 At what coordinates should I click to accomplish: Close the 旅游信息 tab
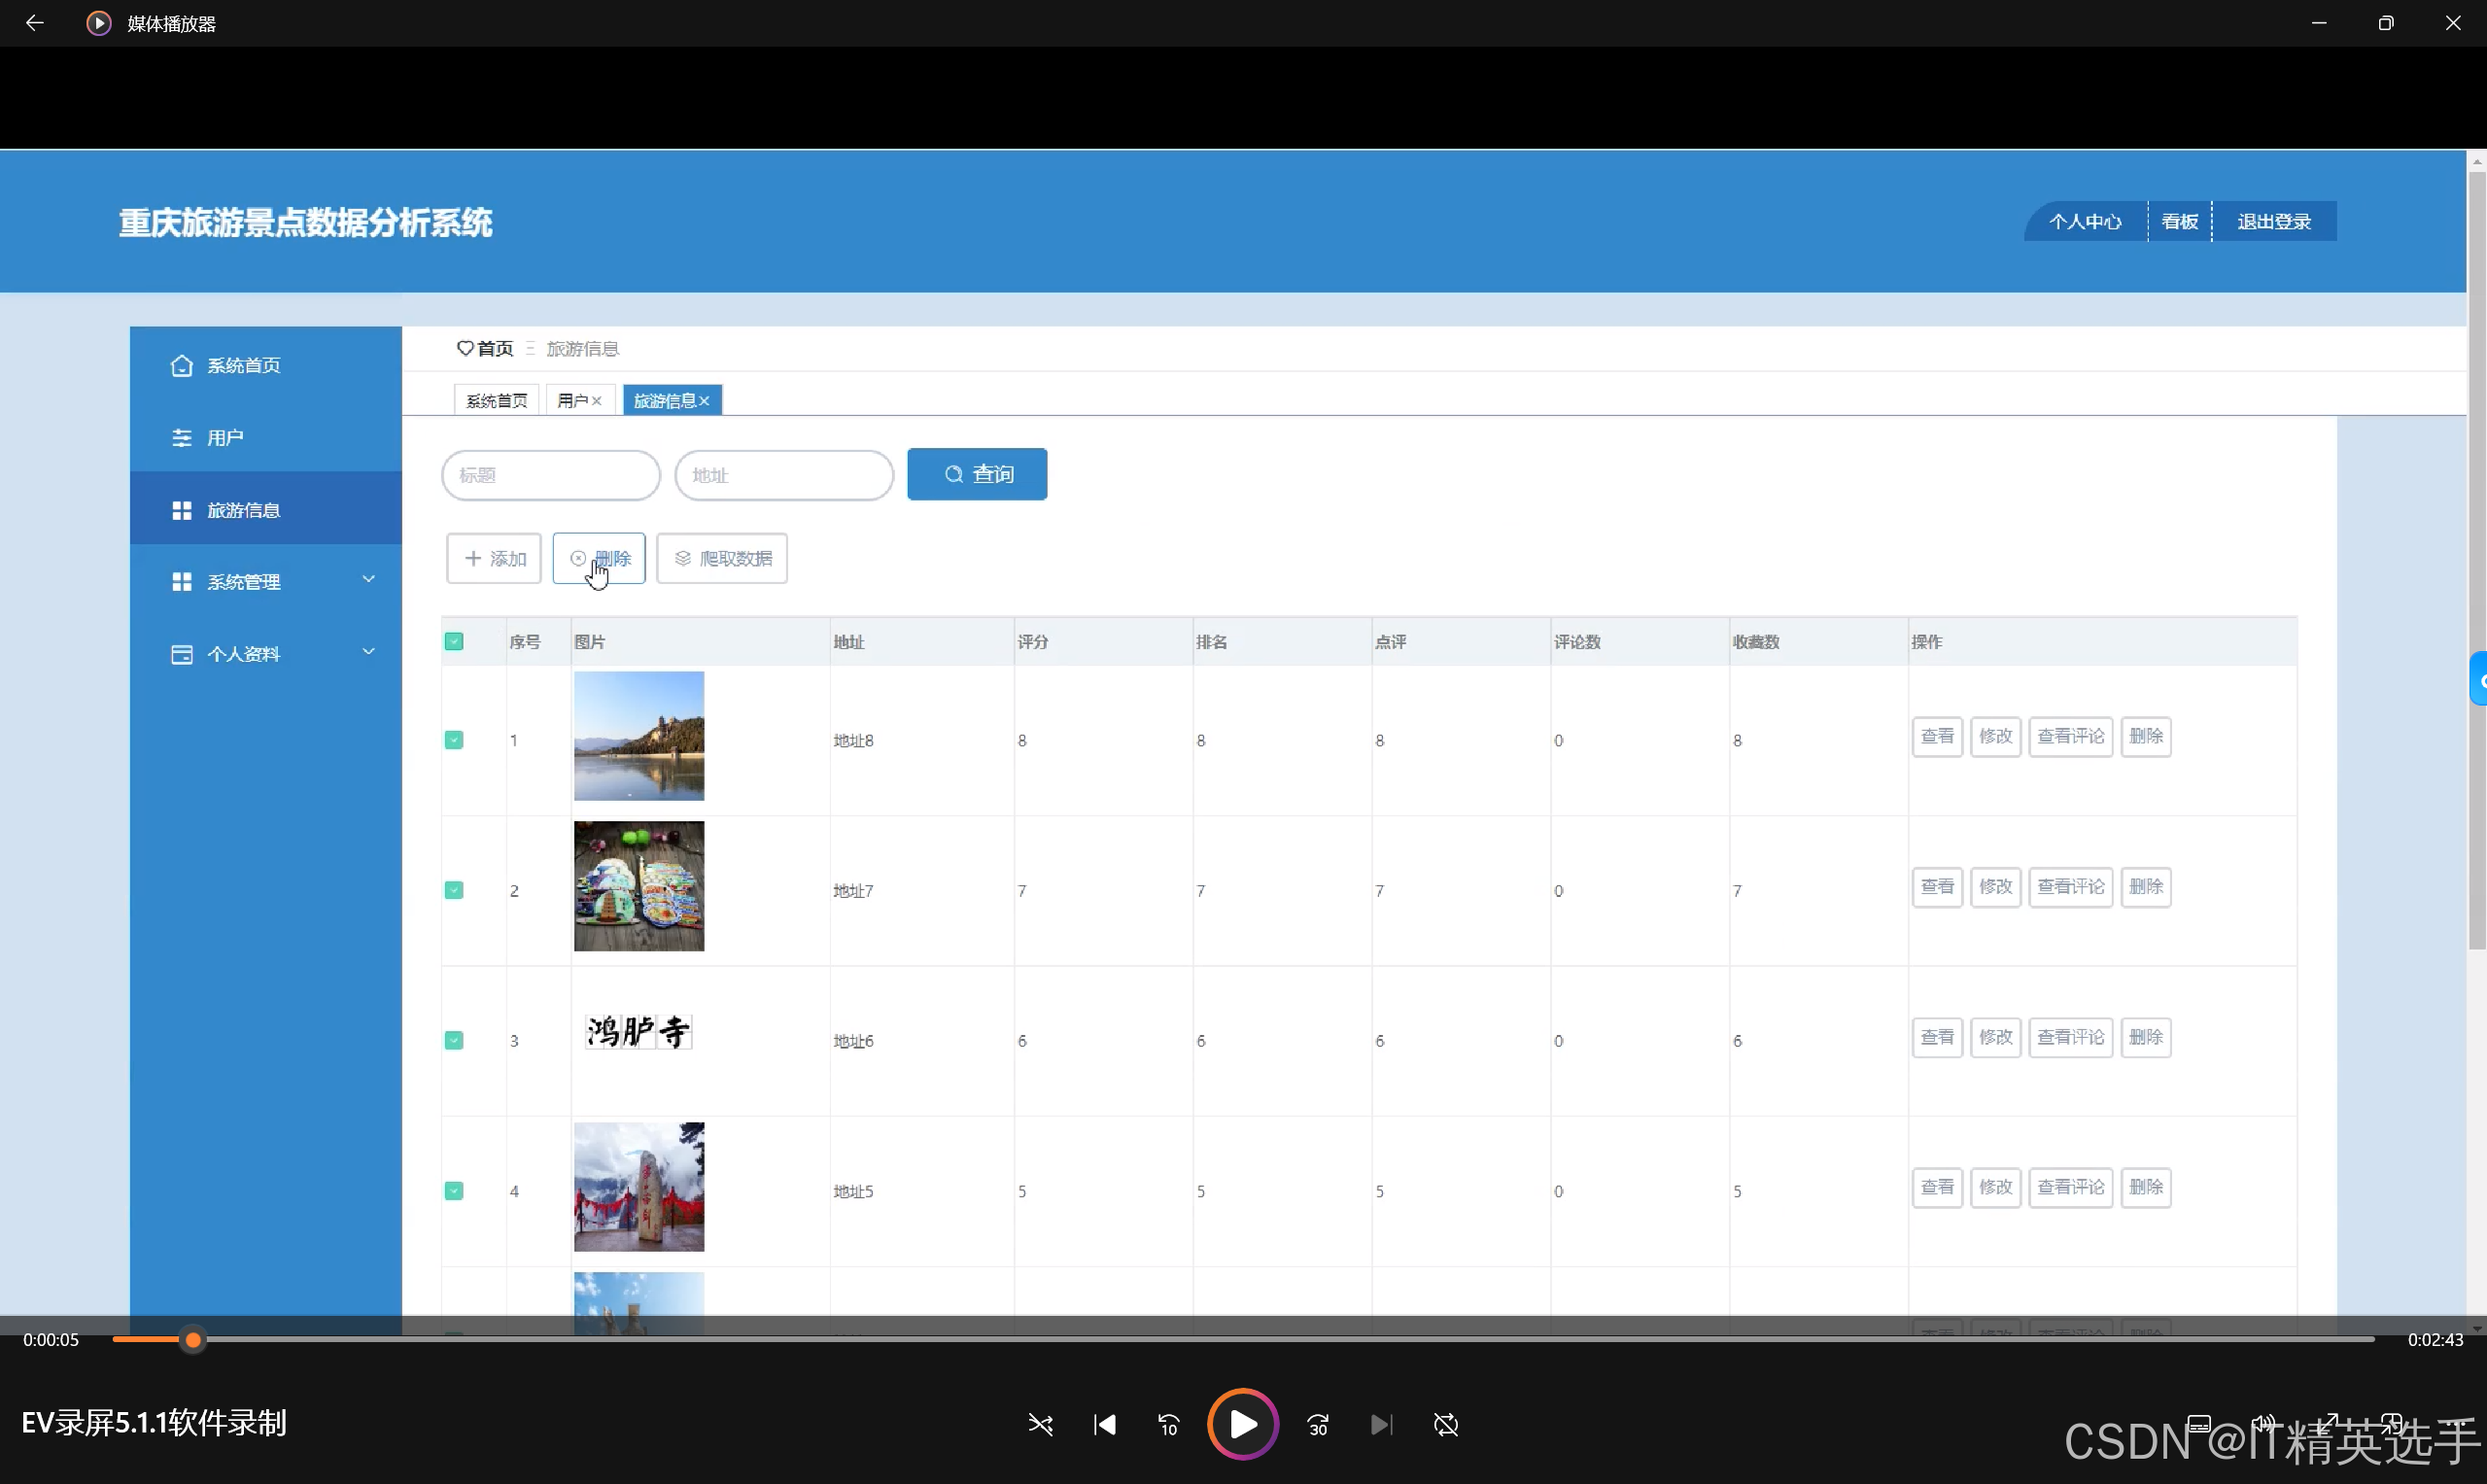tap(705, 401)
